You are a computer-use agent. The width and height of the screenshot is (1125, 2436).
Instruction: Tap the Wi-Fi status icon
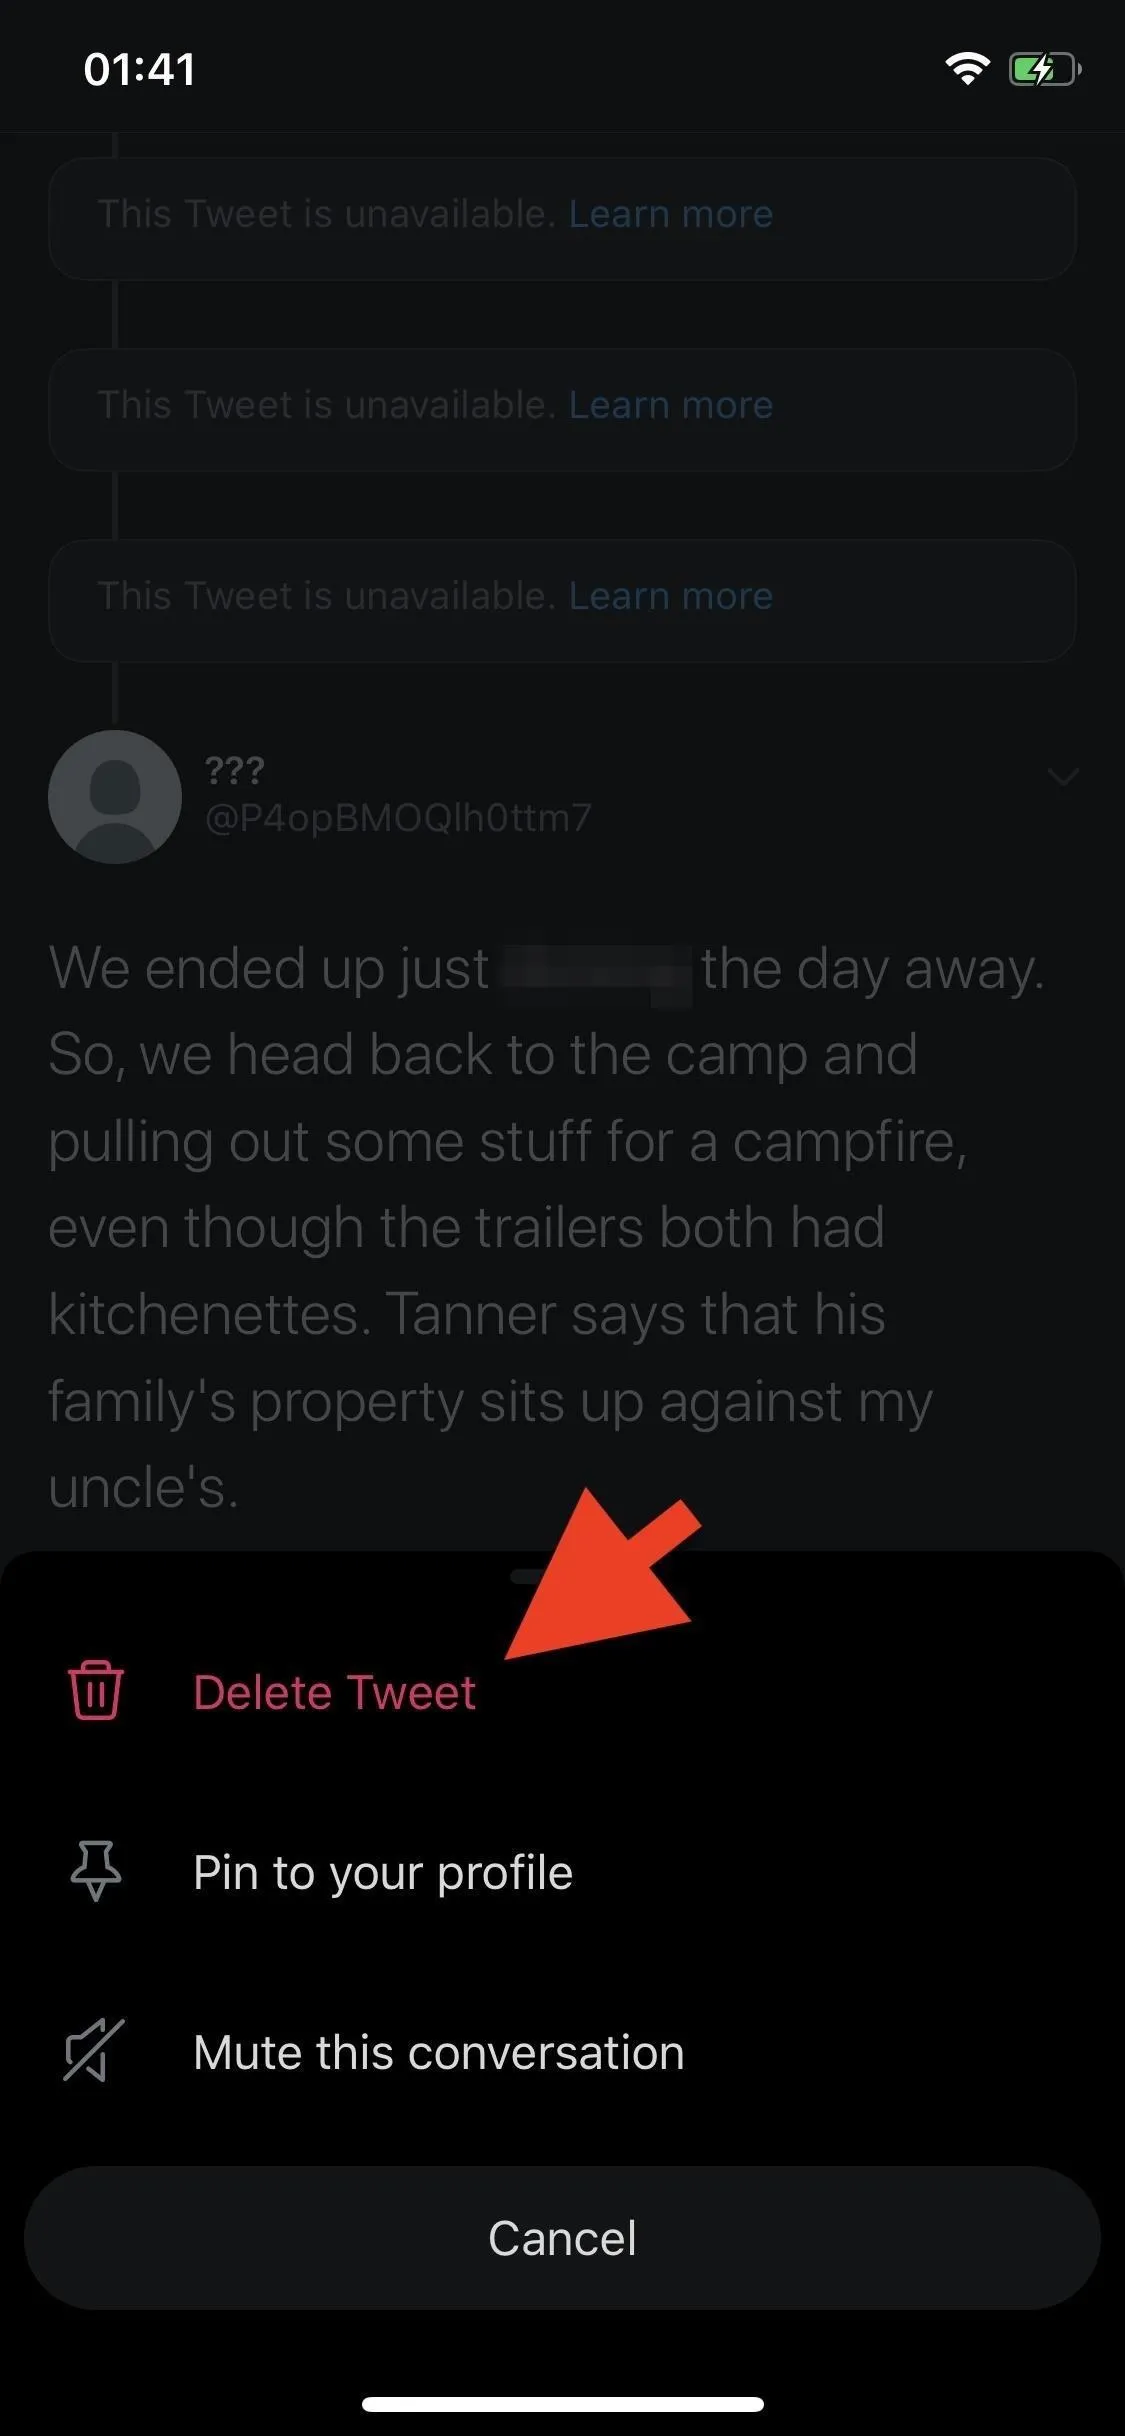(x=967, y=69)
